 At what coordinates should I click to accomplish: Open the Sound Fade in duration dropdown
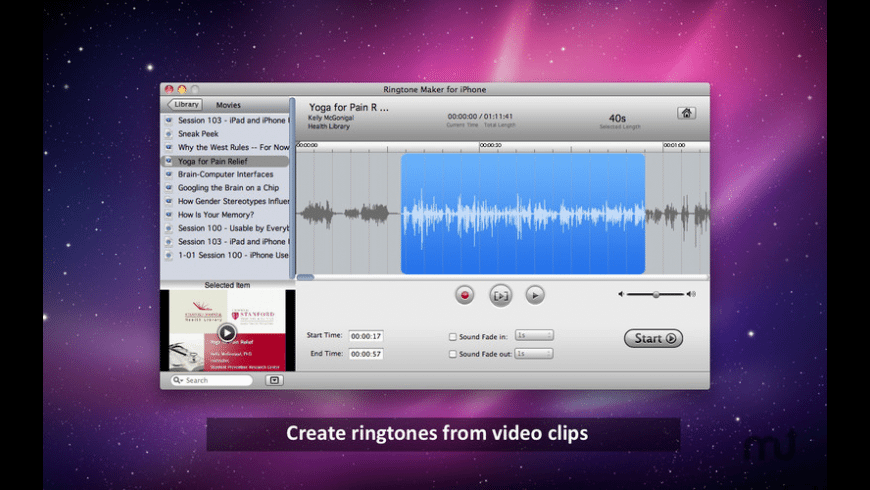tap(534, 335)
